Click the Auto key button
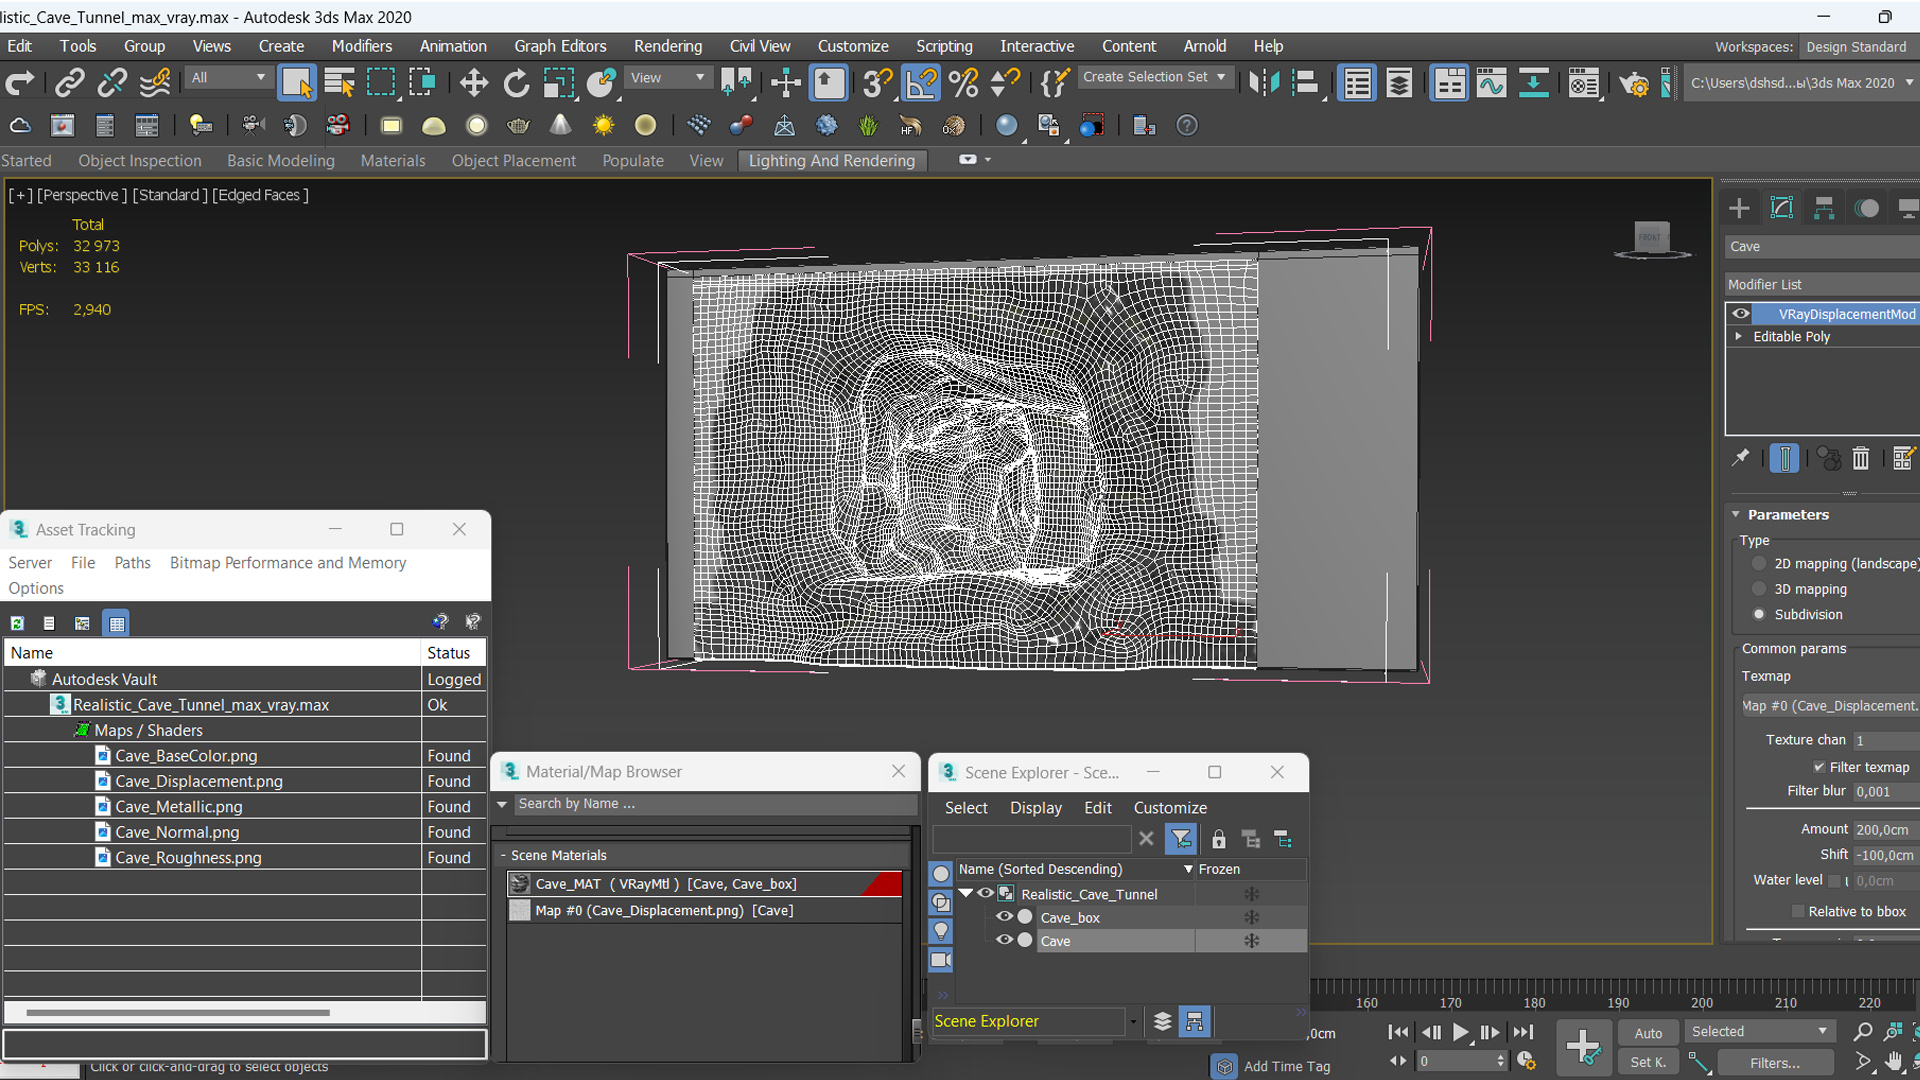The image size is (1920, 1080). click(x=1648, y=1033)
